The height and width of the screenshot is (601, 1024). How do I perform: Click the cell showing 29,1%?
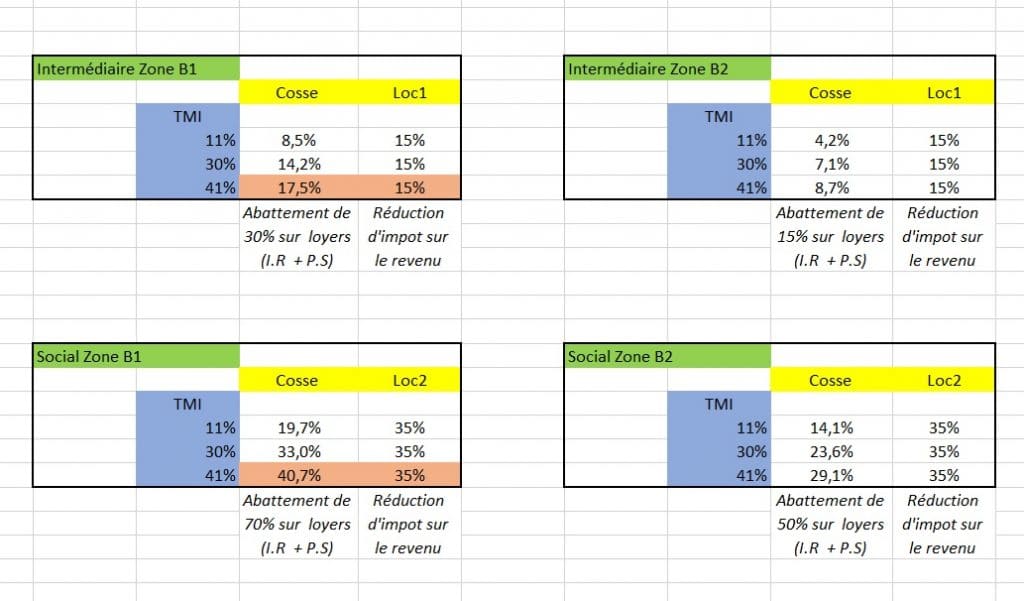click(x=829, y=475)
